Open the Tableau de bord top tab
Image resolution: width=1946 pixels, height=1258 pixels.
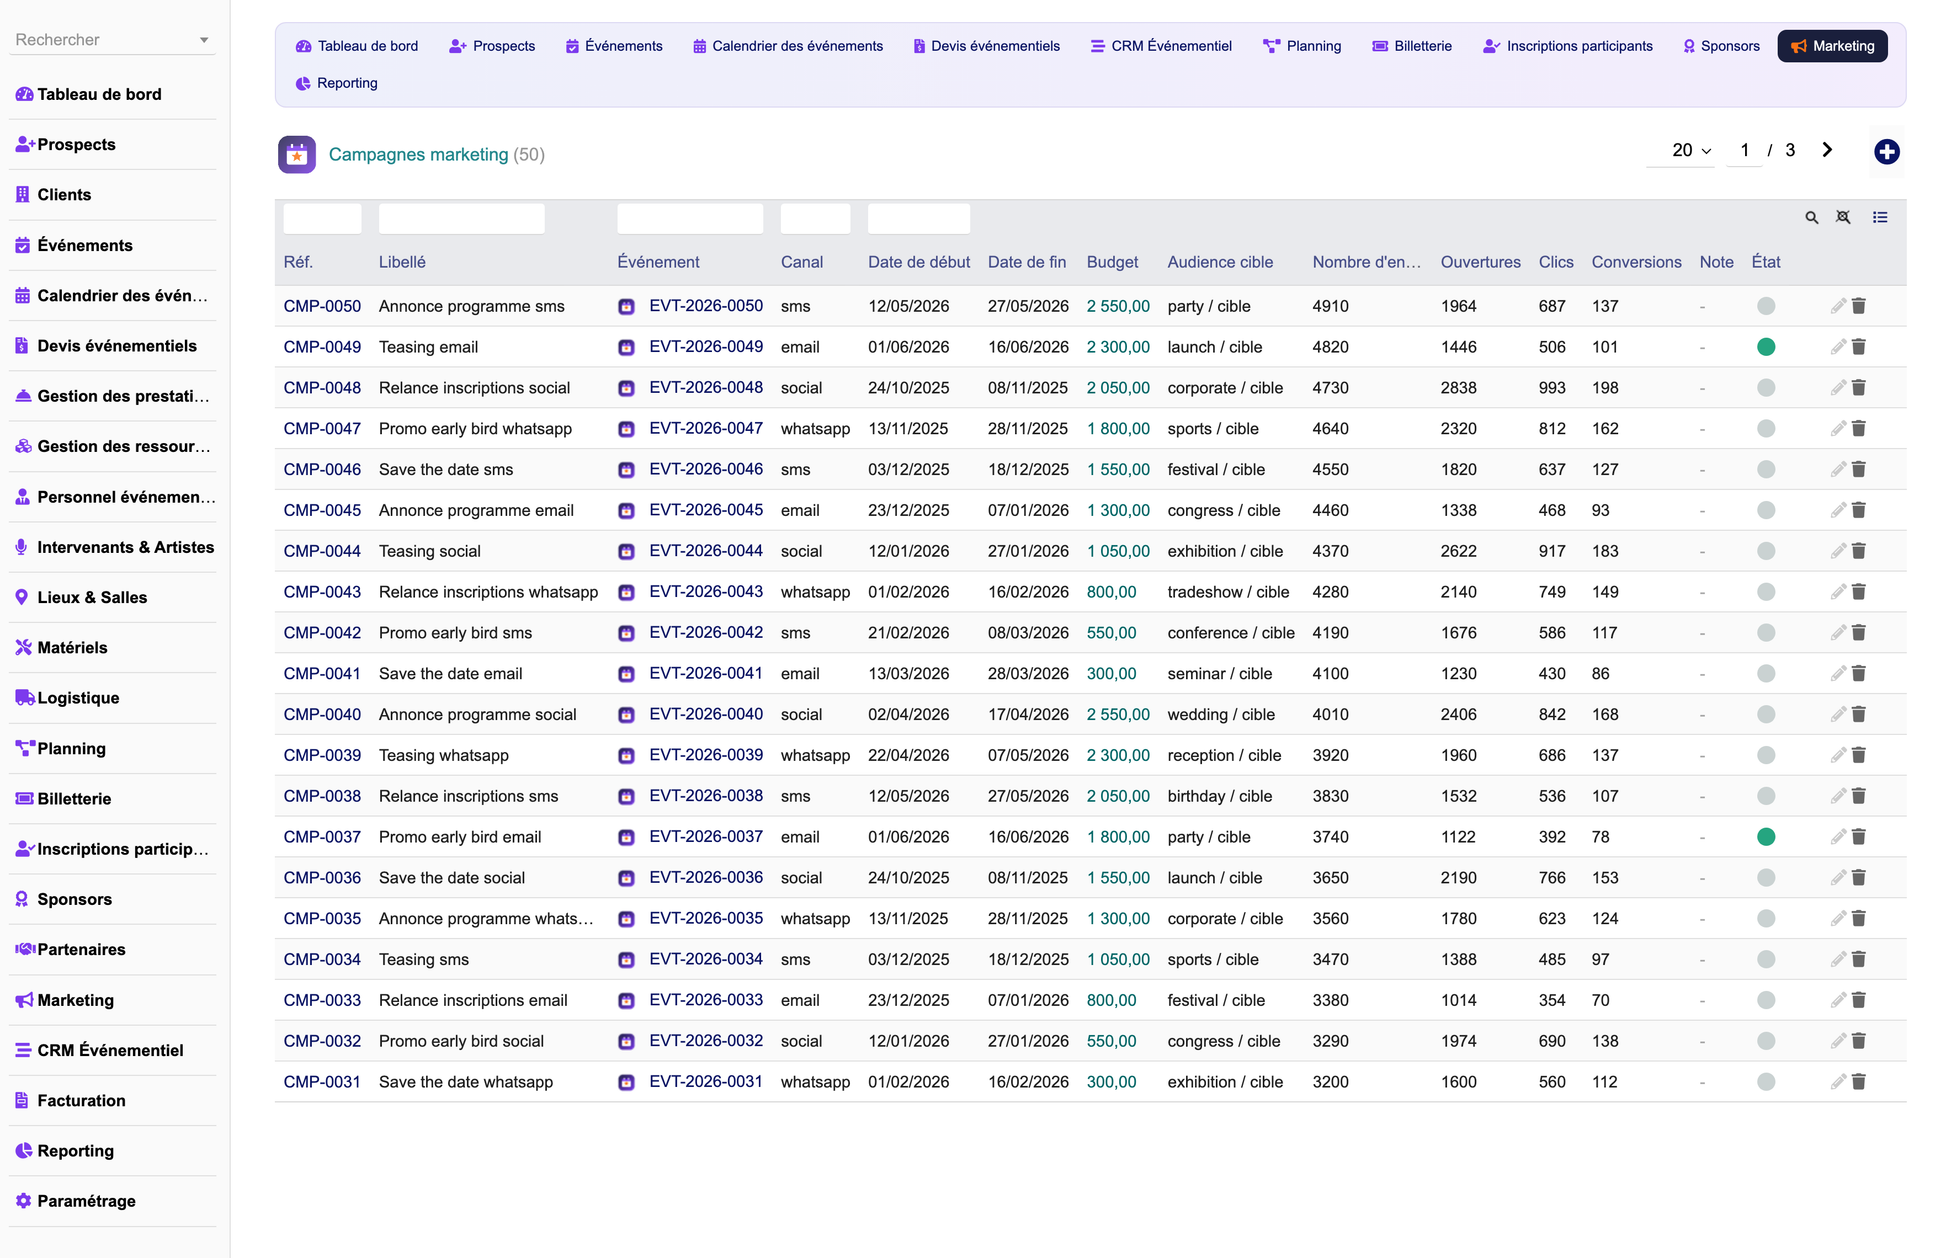[357, 46]
